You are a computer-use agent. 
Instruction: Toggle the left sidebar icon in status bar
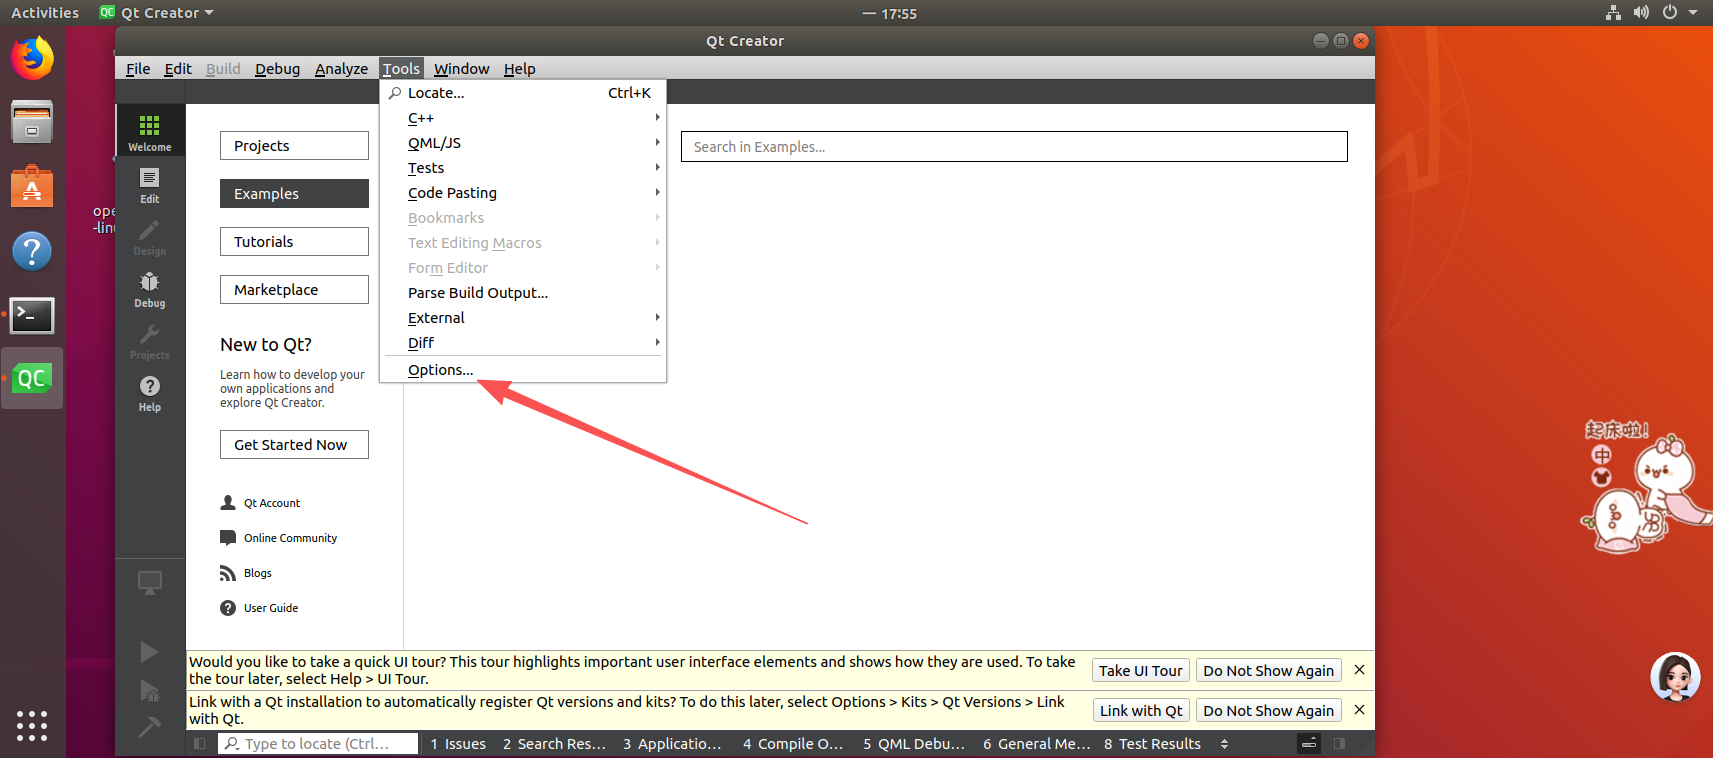coord(200,744)
